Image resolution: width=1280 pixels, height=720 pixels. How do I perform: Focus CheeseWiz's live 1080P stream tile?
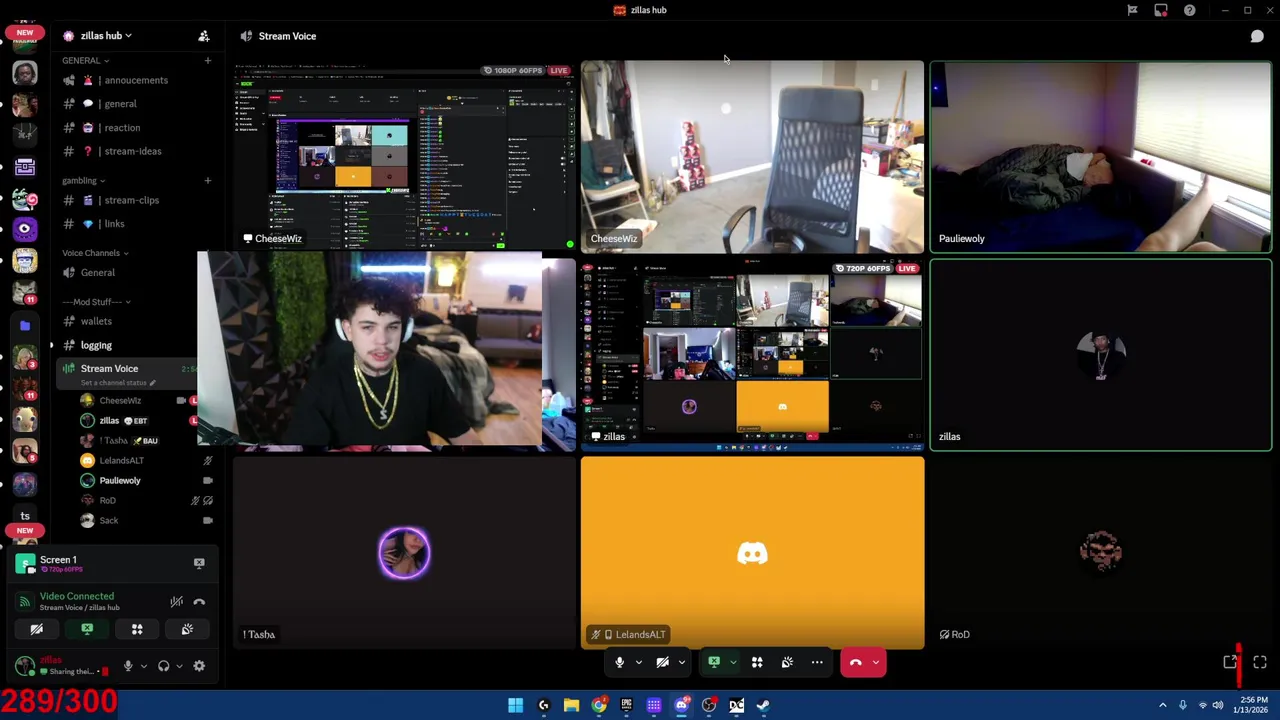(404, 157)
